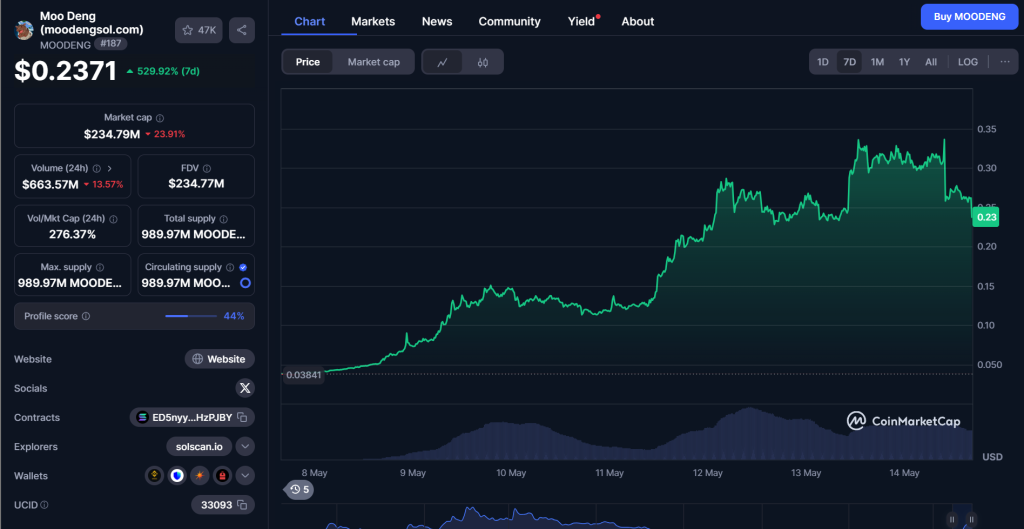Copy the ED5nyy...HzPJBY contract address
The width and height of the screenshot is (1024, 529).
242,417
